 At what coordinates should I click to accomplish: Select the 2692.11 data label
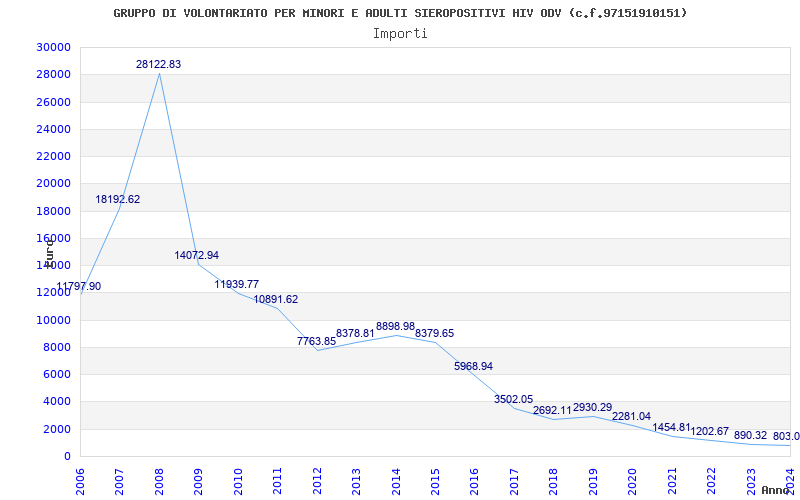point(552,411)
